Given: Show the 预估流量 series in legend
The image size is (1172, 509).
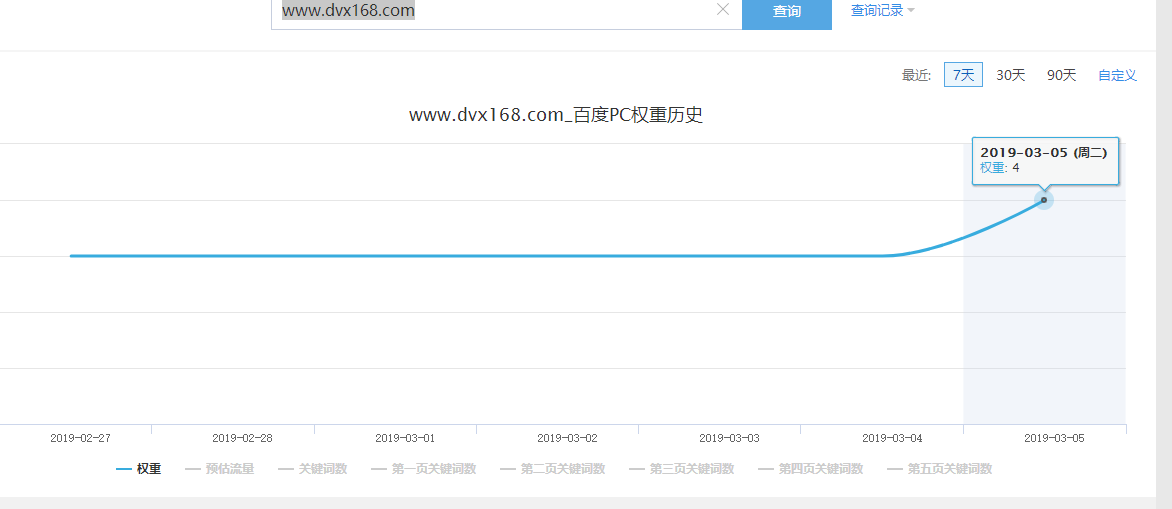Looking at the screenshot, I should (220, 469).
